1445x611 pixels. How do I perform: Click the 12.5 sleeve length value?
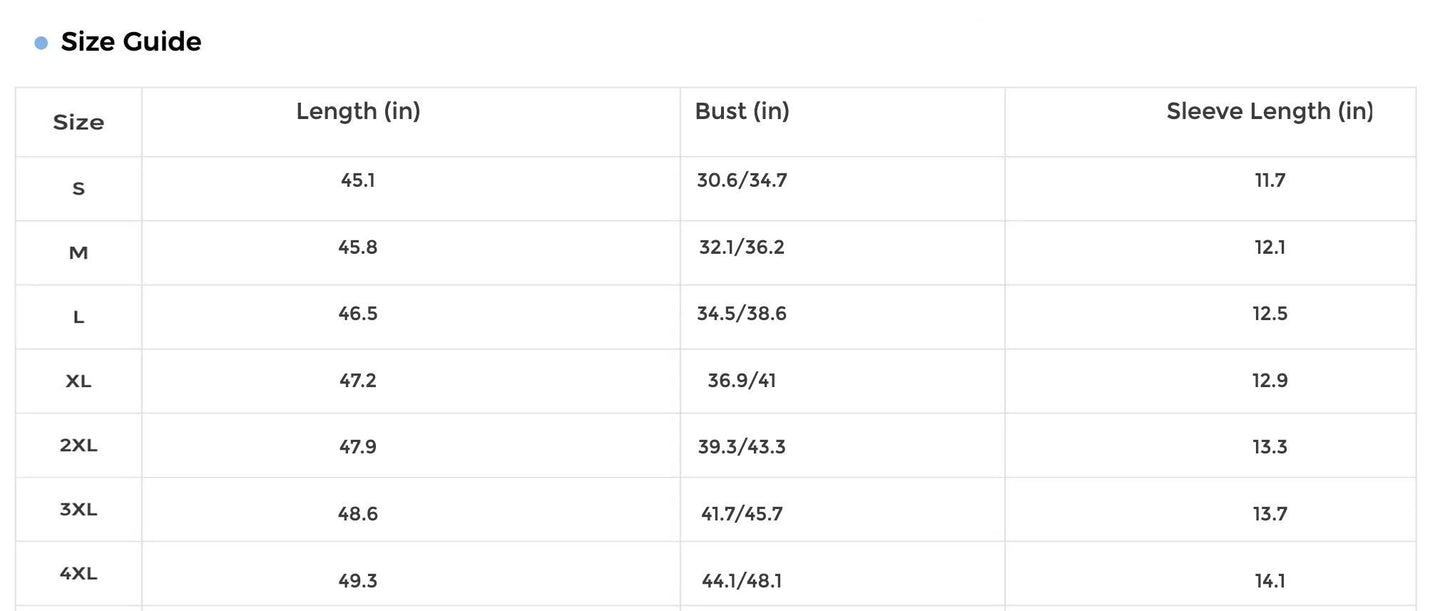point(1270,314)
